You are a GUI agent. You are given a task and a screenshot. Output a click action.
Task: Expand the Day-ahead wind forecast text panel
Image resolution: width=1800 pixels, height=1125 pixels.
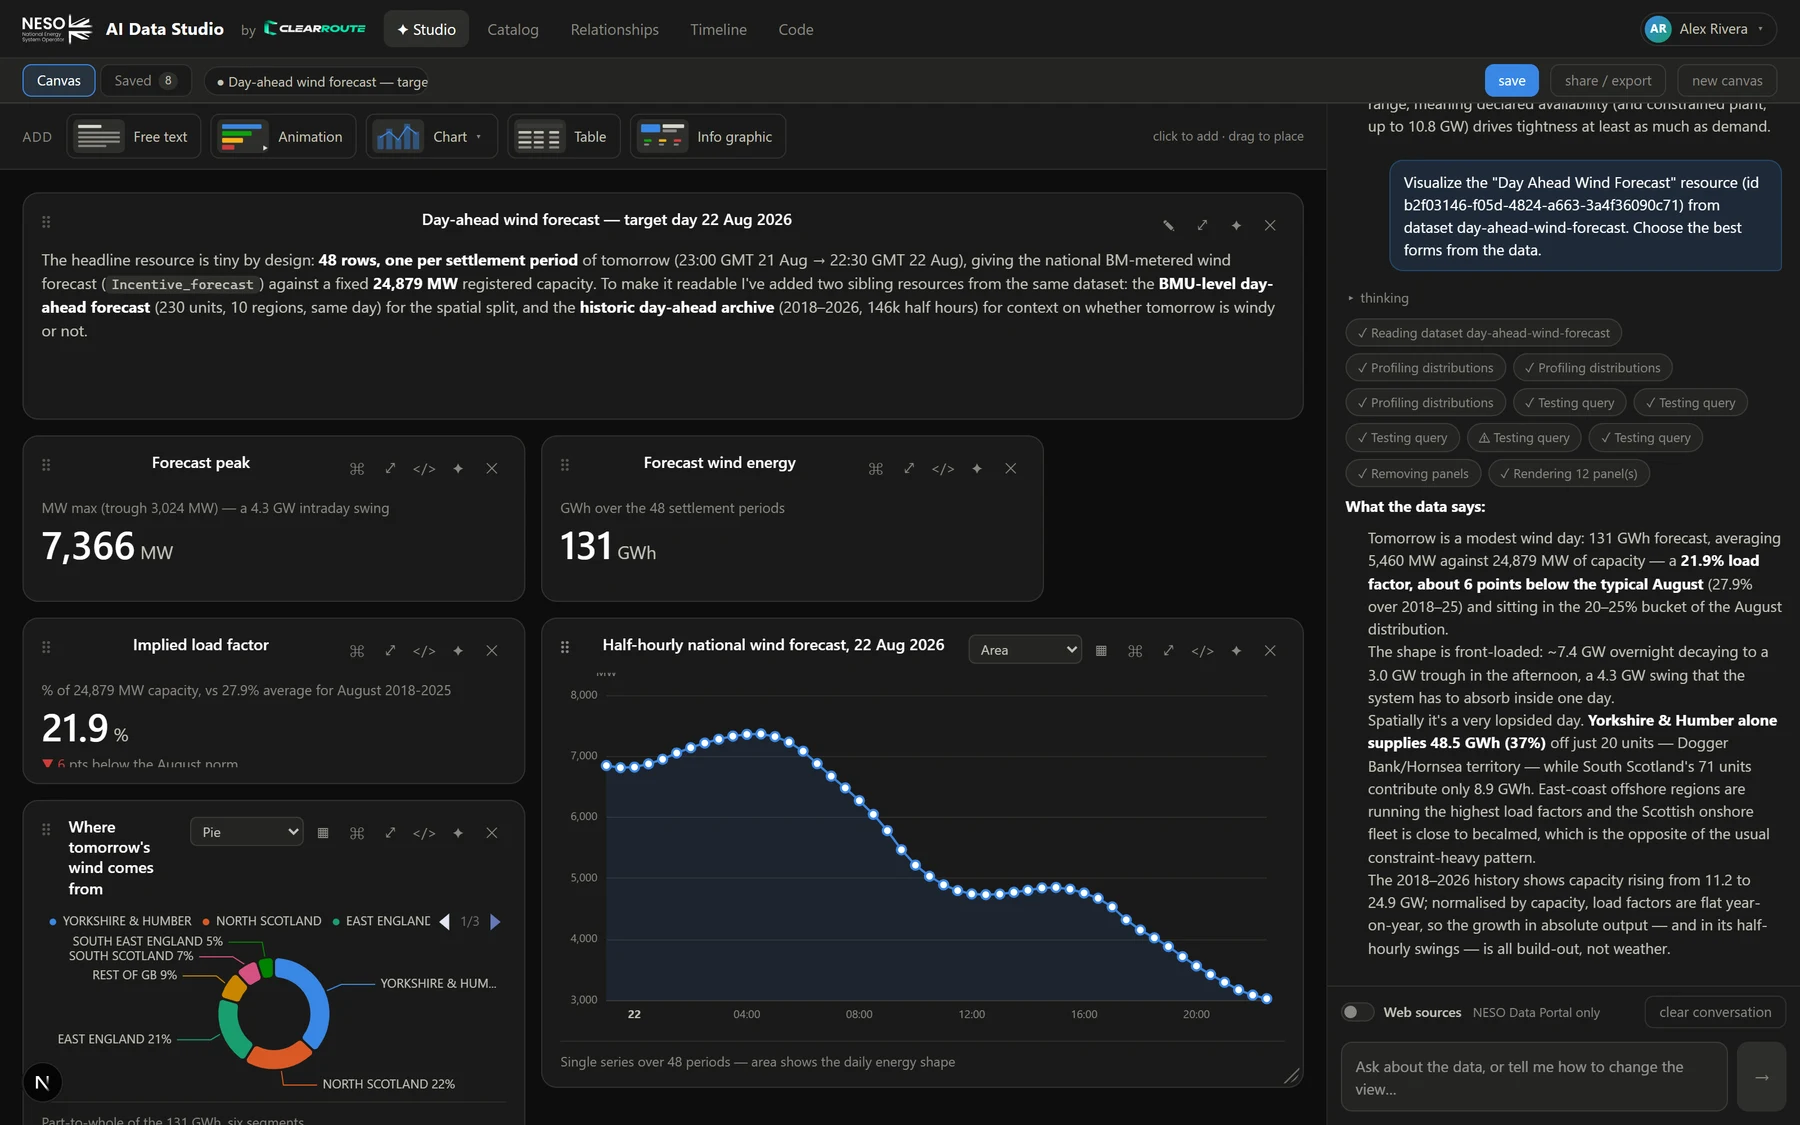tap(1202, 226)
